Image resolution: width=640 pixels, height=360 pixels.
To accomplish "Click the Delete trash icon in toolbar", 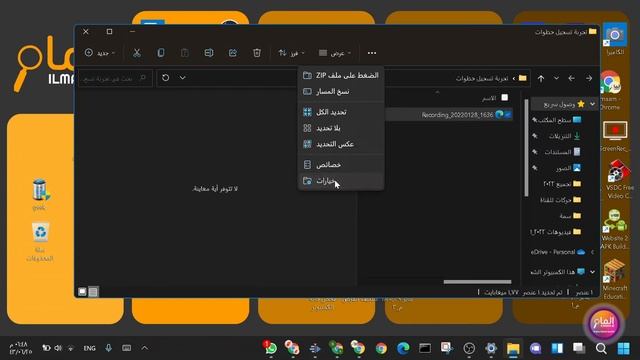I will click(x=257, y=53).
